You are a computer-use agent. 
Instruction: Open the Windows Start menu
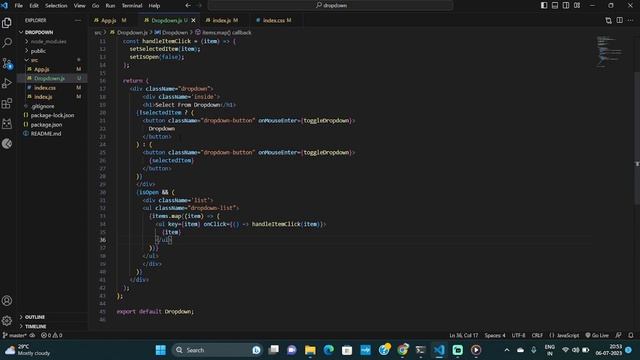pos(161,350)
